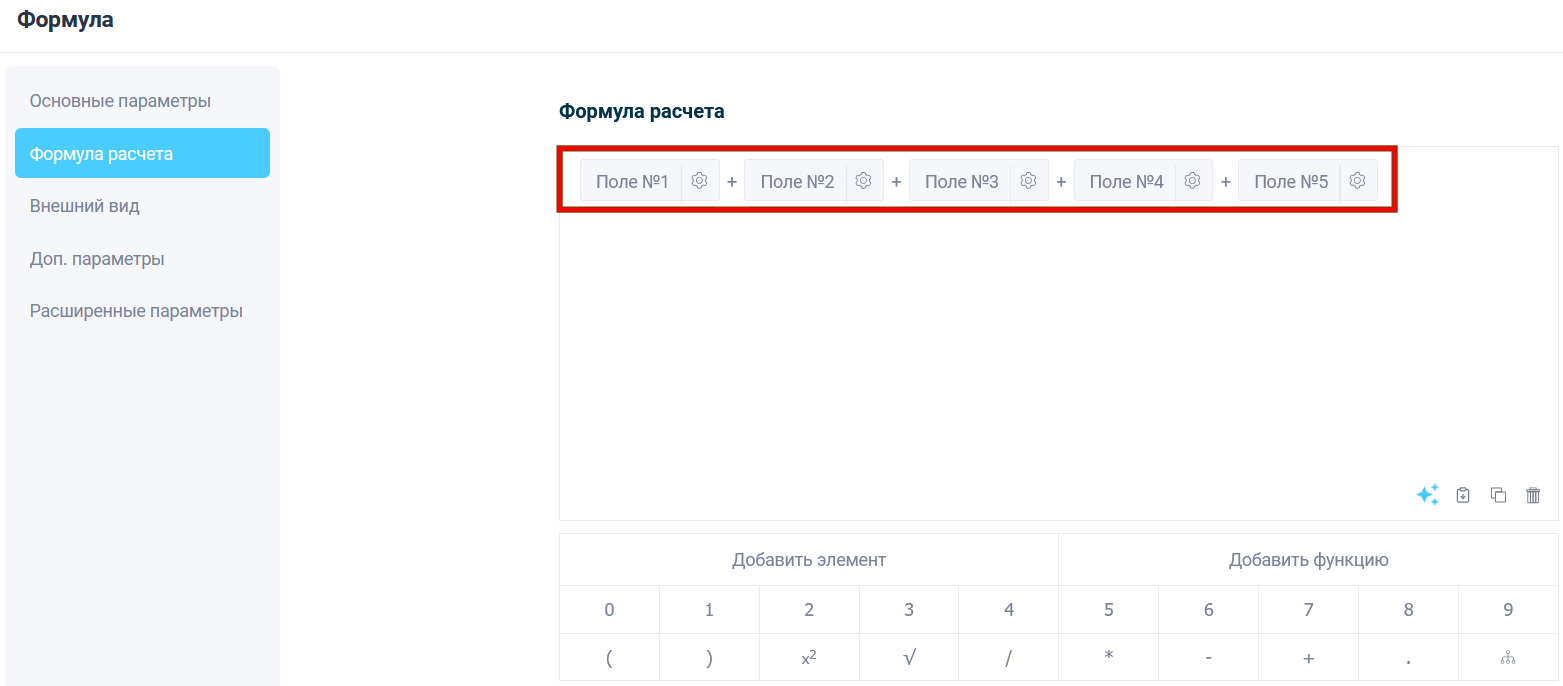Insert digit 5 from keypad
1563x686 pixels.
[x=1109, y=610]
